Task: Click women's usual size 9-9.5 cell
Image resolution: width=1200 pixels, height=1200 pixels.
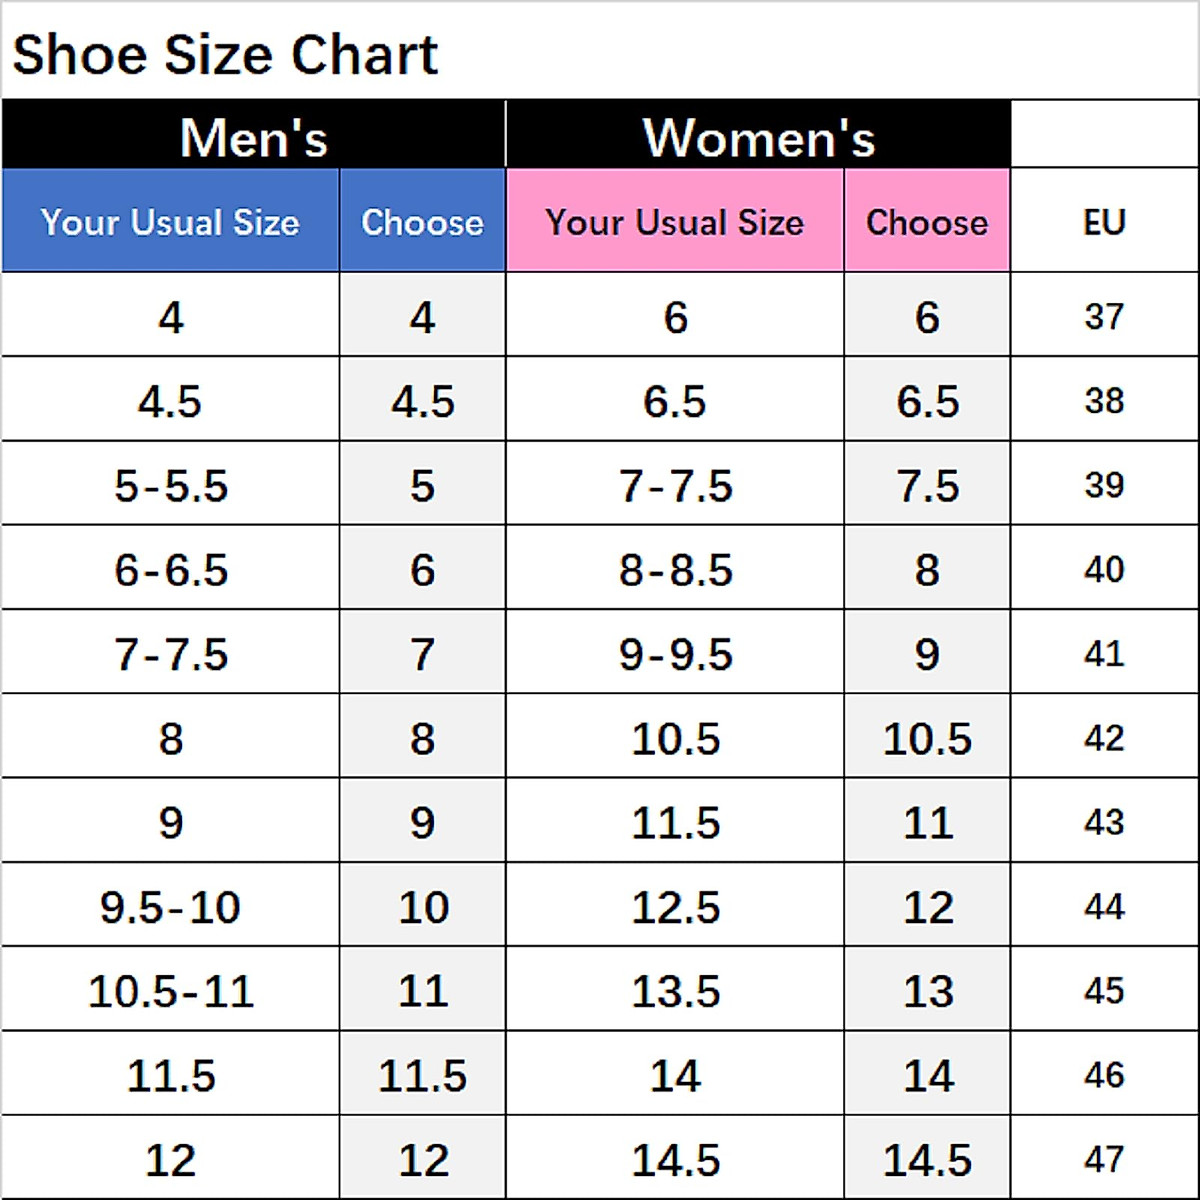Action: point(675,654)
